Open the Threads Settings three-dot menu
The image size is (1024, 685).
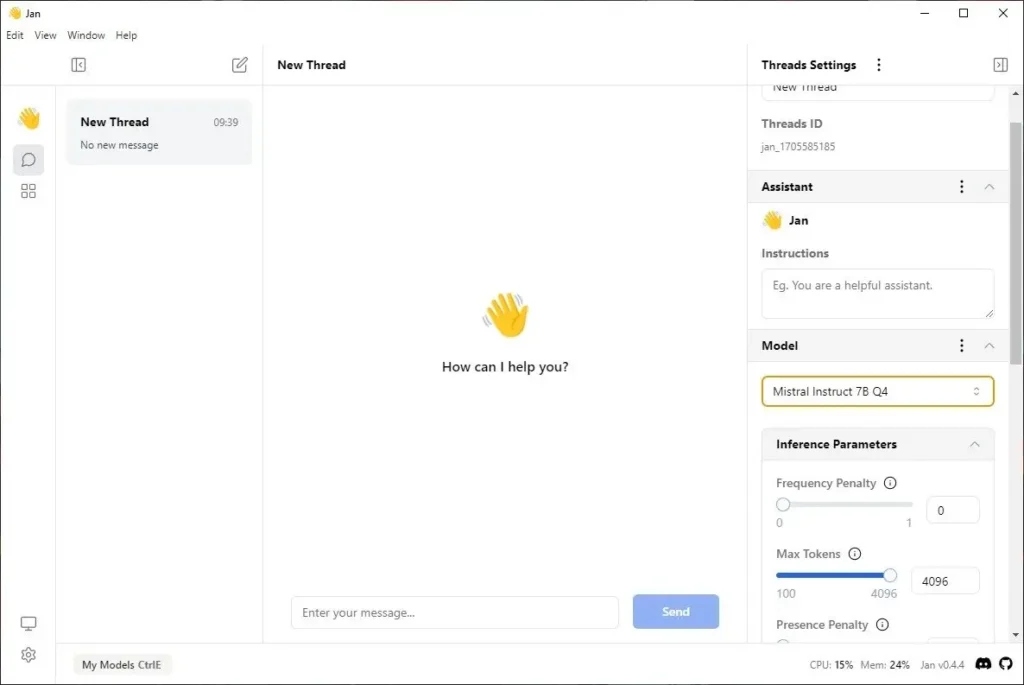click(878, 64)
